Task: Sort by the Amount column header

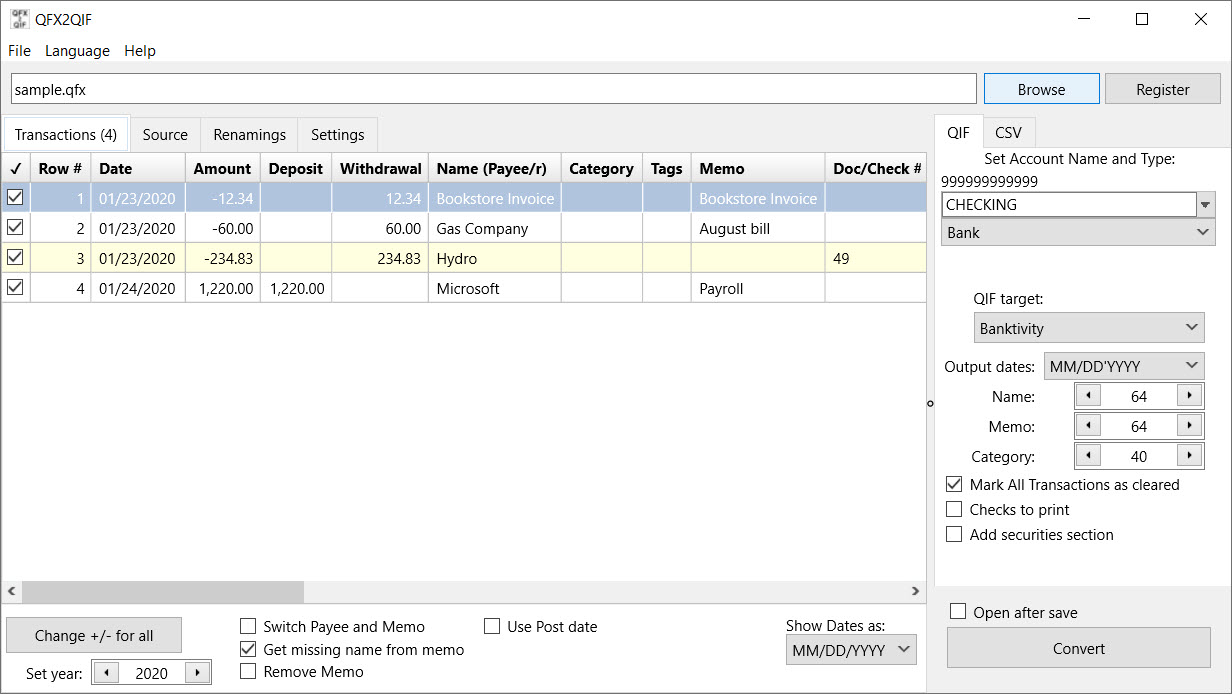Action: [x=223, y=168]
